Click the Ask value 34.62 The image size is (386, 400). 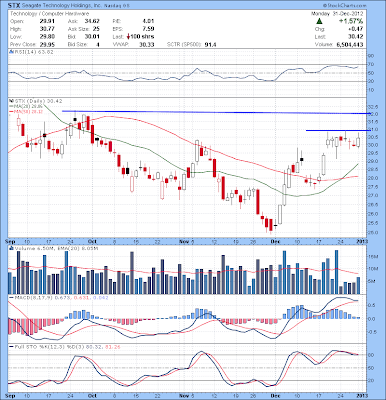tap(92, 21)
